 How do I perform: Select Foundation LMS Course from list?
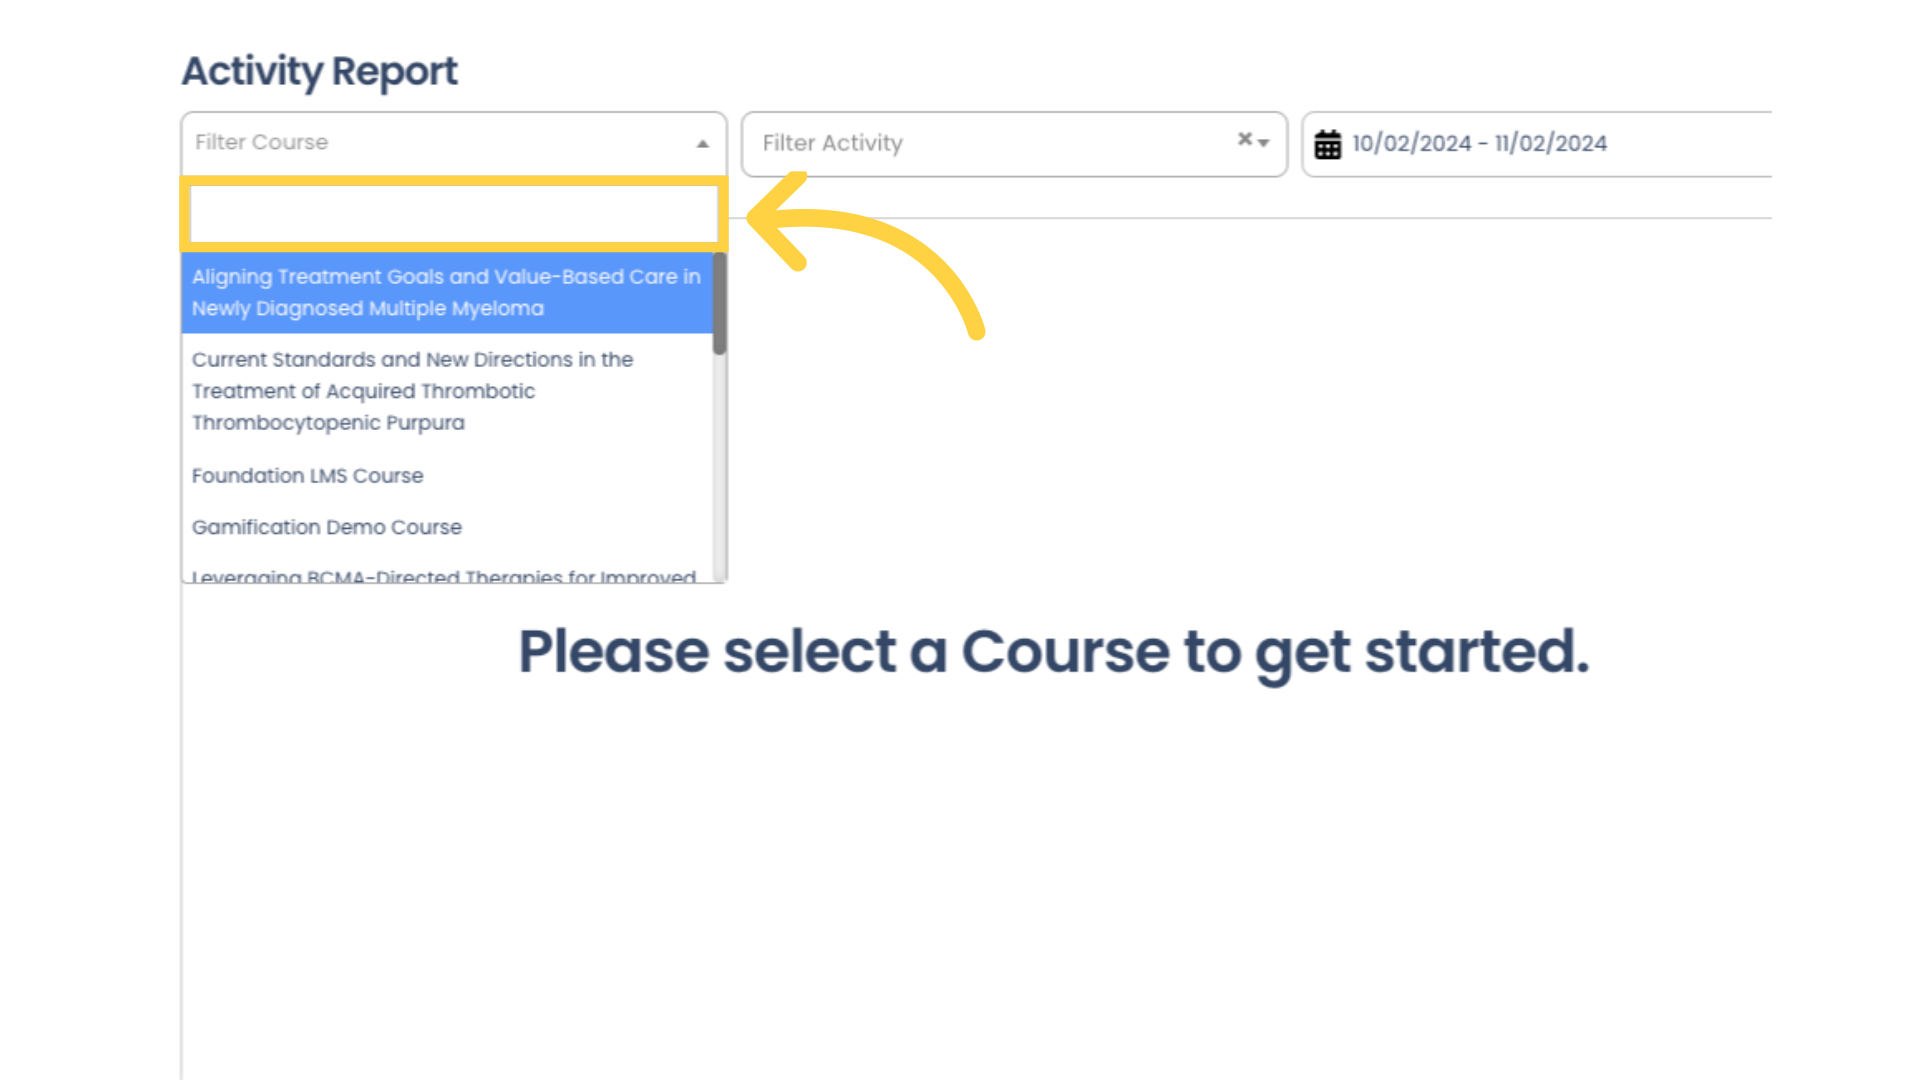coord(306,475)
